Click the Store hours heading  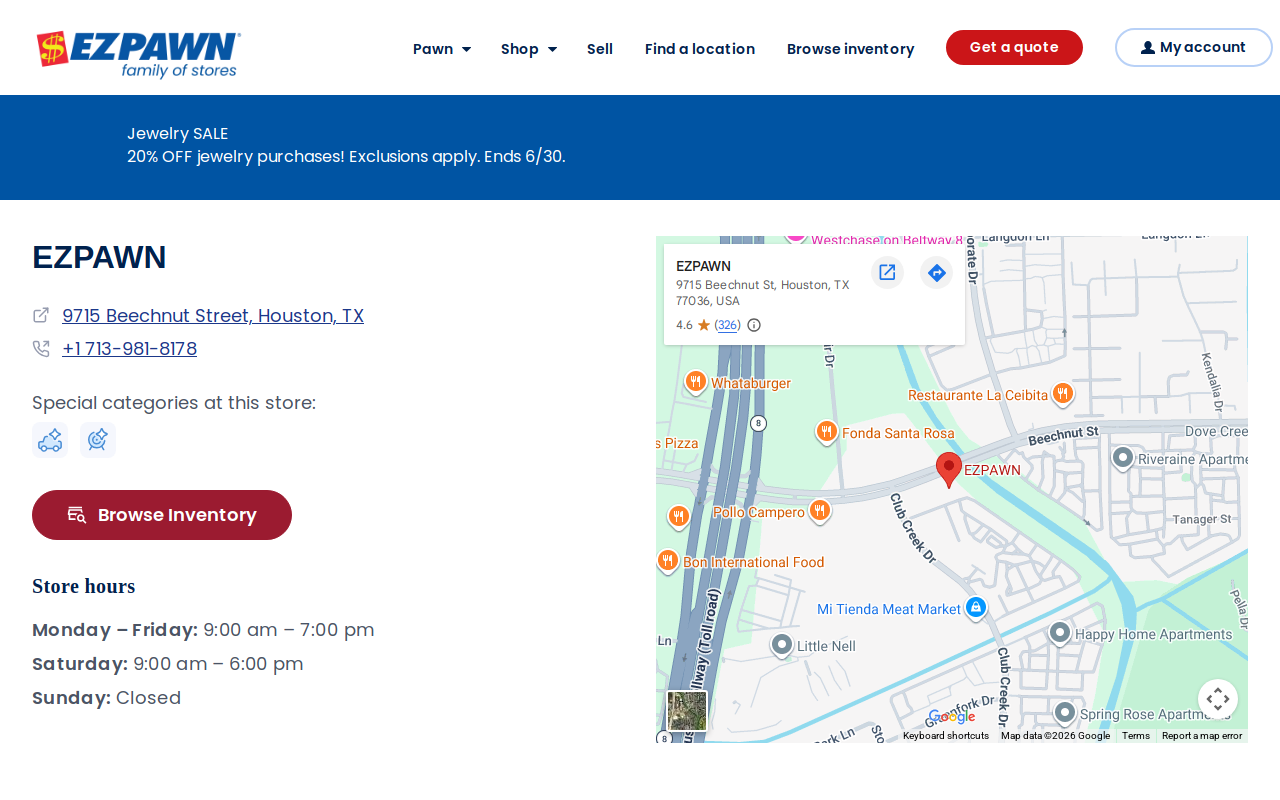pos(84,586)
